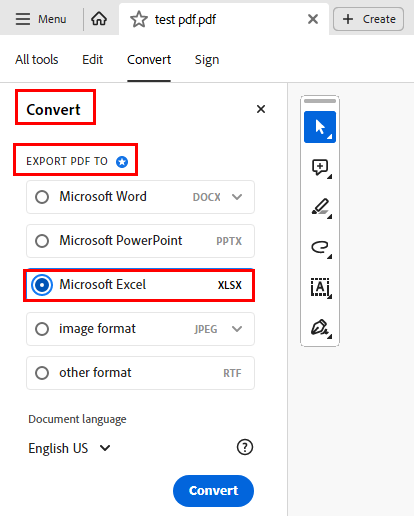This screenshot has height=516, width=414.
Task: Click the RTF format label
Action: (x=232, y=373)
